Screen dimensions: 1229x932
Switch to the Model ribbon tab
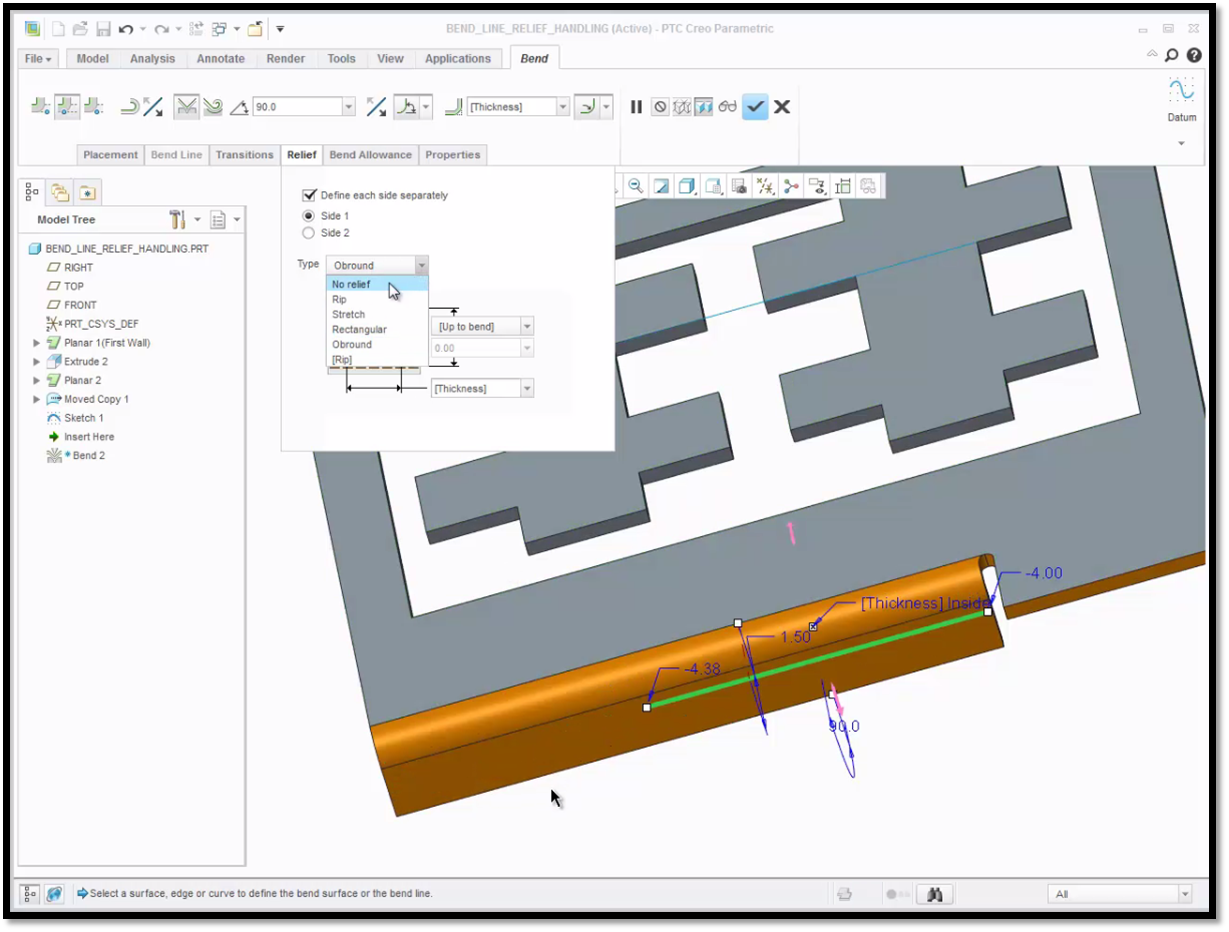93,59
